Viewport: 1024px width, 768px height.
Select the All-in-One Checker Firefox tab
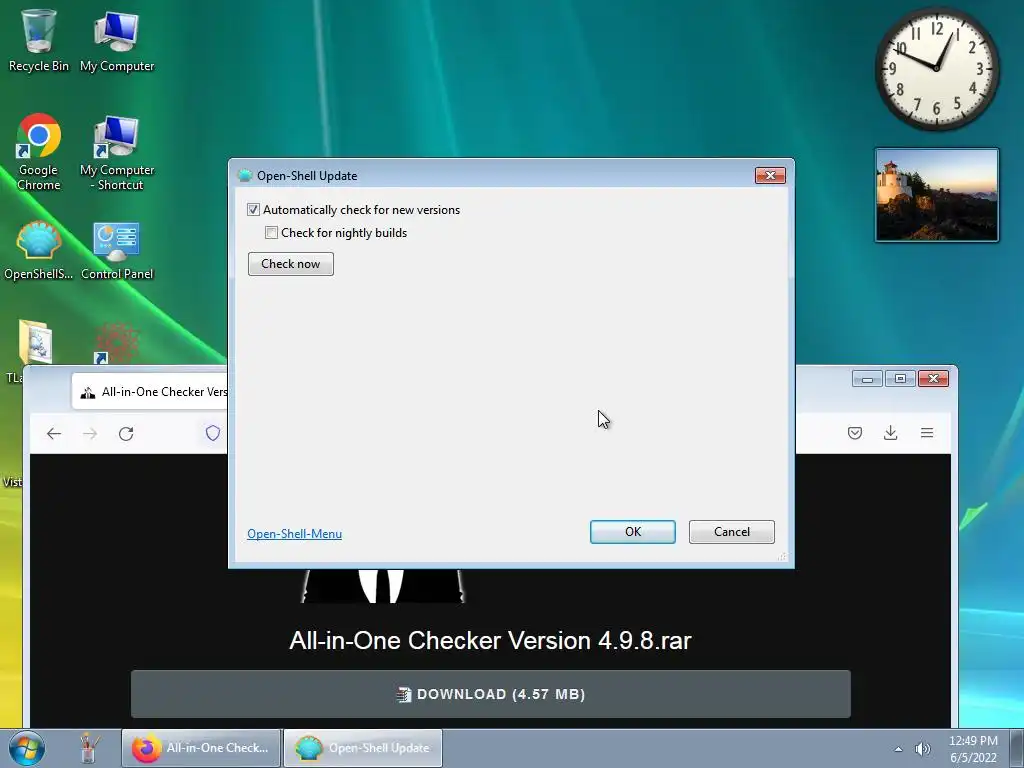click(150, 392)
